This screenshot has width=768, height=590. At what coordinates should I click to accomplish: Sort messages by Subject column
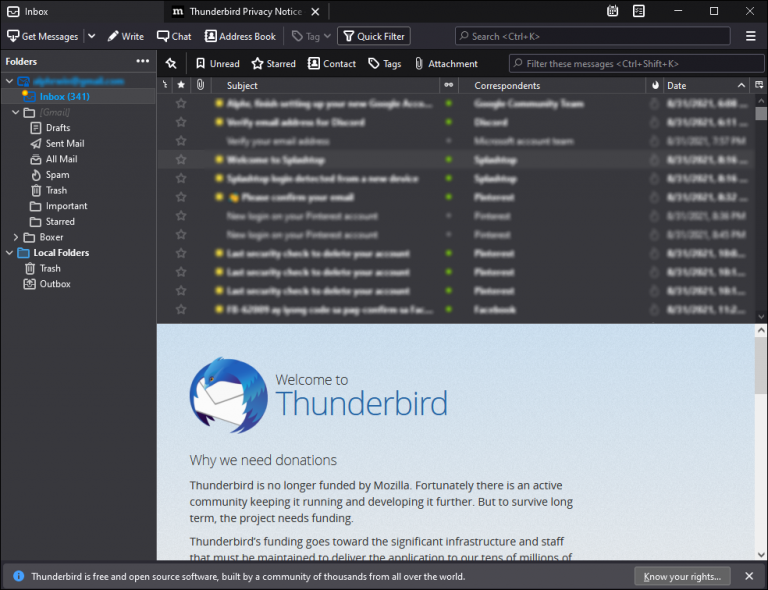[325, 85]
